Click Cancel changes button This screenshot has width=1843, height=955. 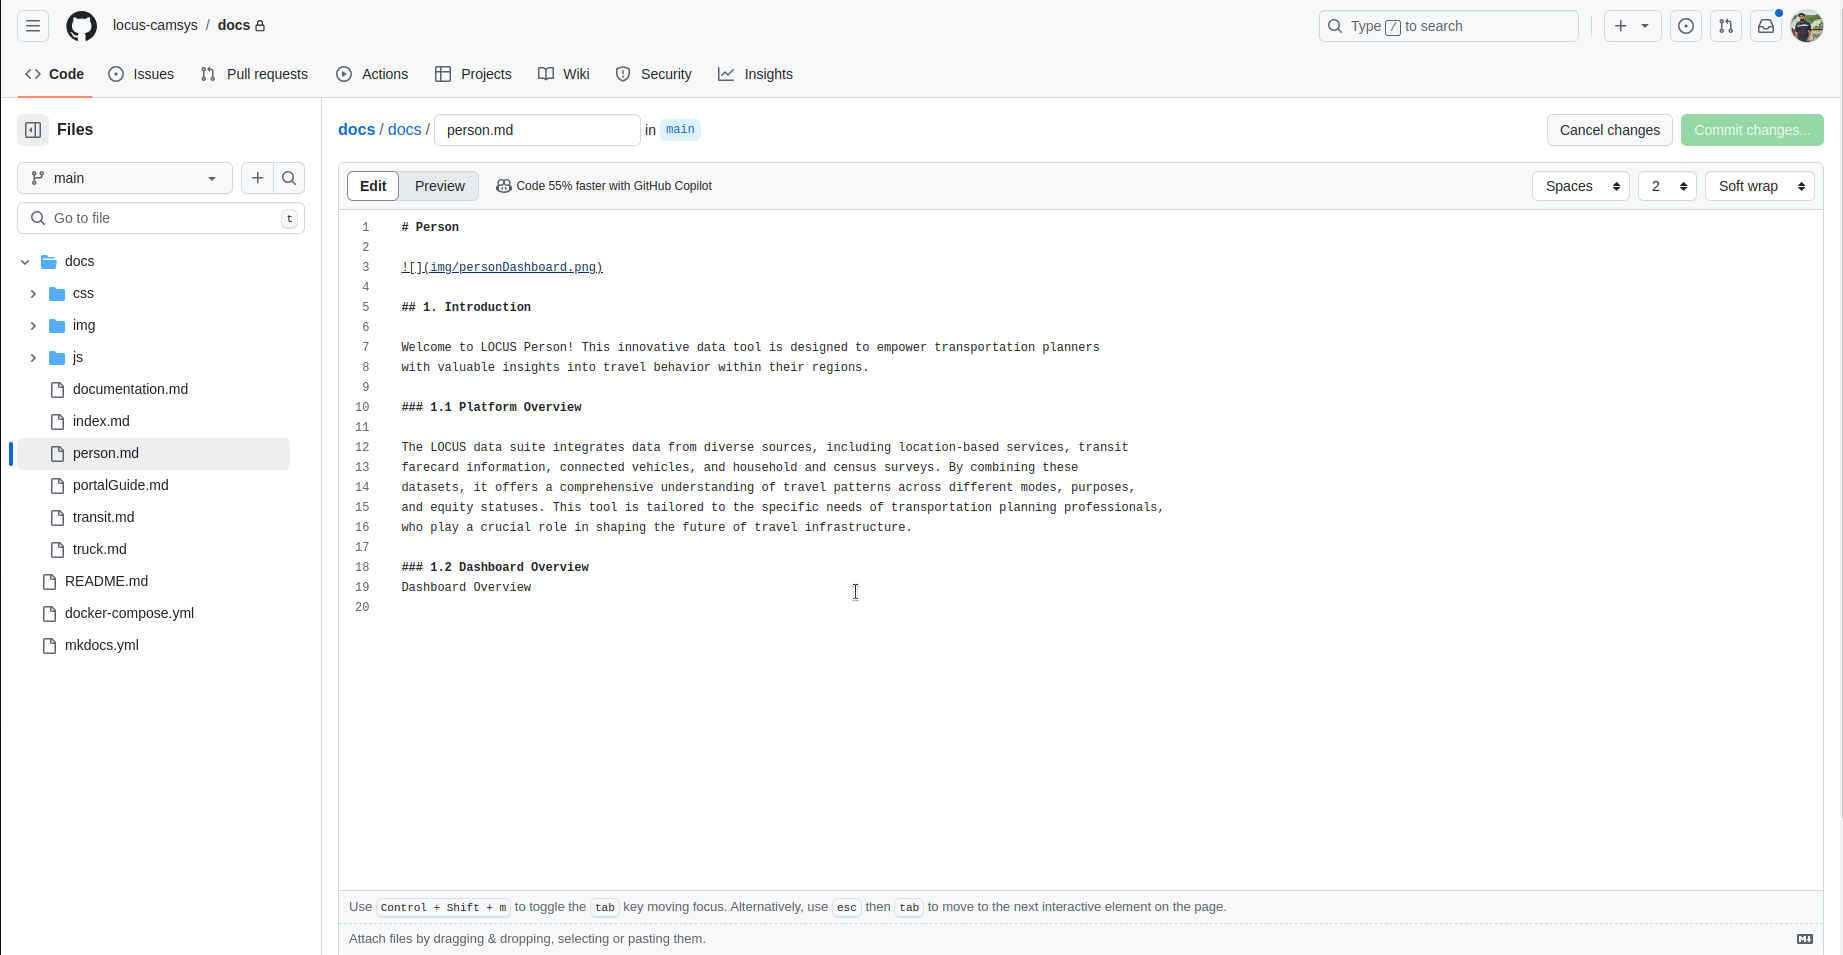tap(1609, 130)
